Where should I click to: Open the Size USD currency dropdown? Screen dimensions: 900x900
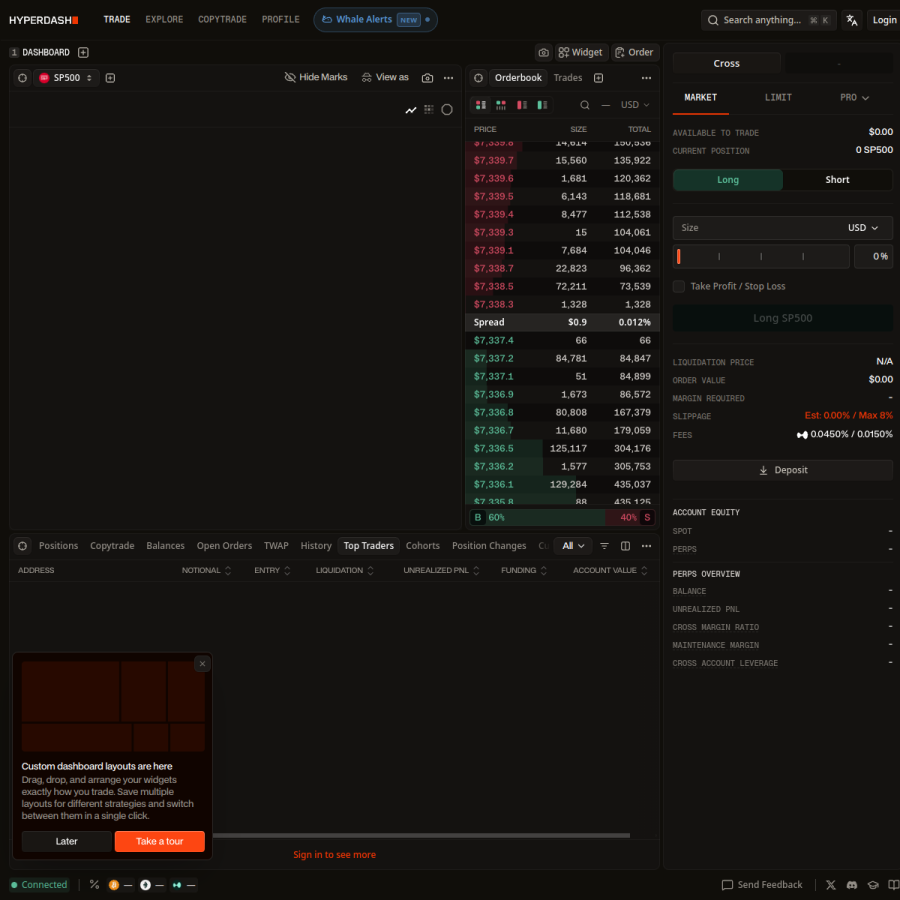click(x=863, y=228)
